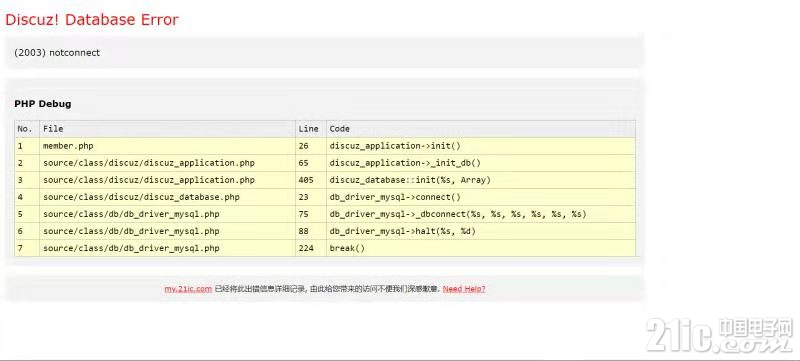The height and width of the screenshot is (361, 800).
Task: Open the my.21ic.com link
Action: pos(188,289)
